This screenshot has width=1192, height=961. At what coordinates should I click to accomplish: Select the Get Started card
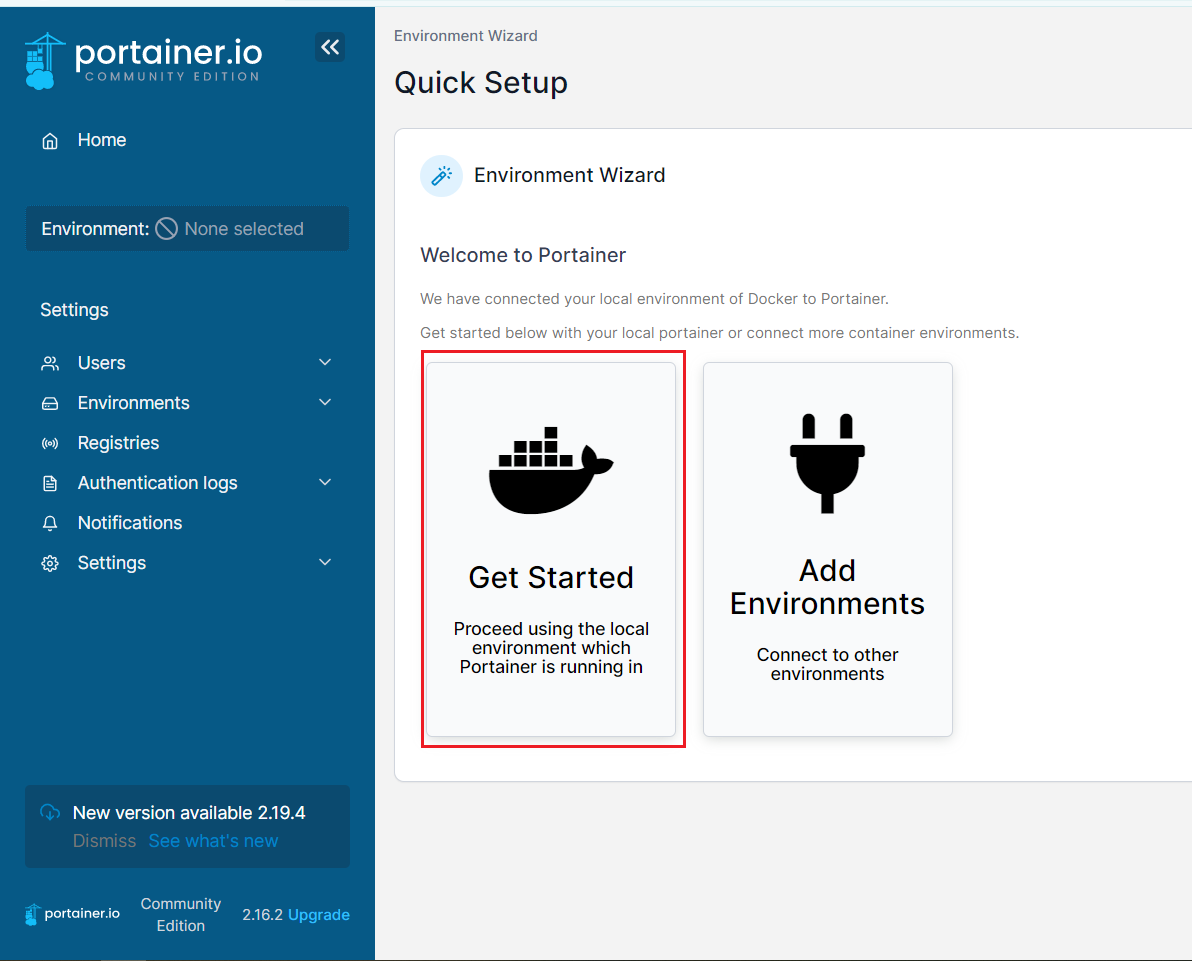(551, 549)
